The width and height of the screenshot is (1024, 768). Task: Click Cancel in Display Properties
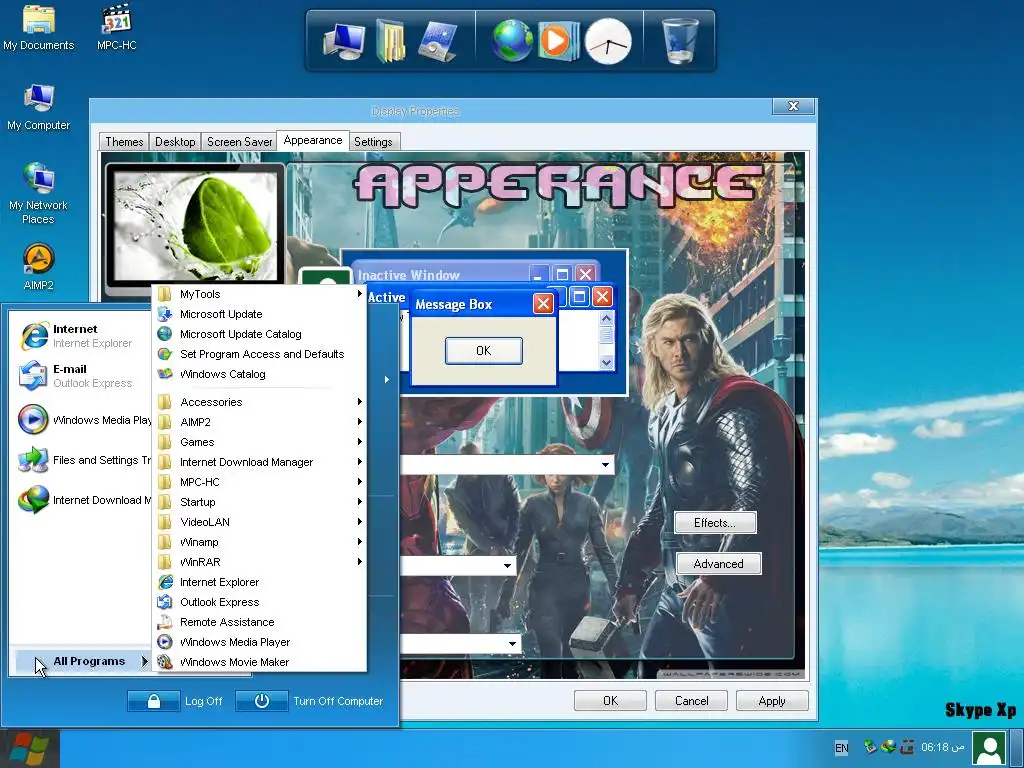pyautogui.click(x=692, y=701)
